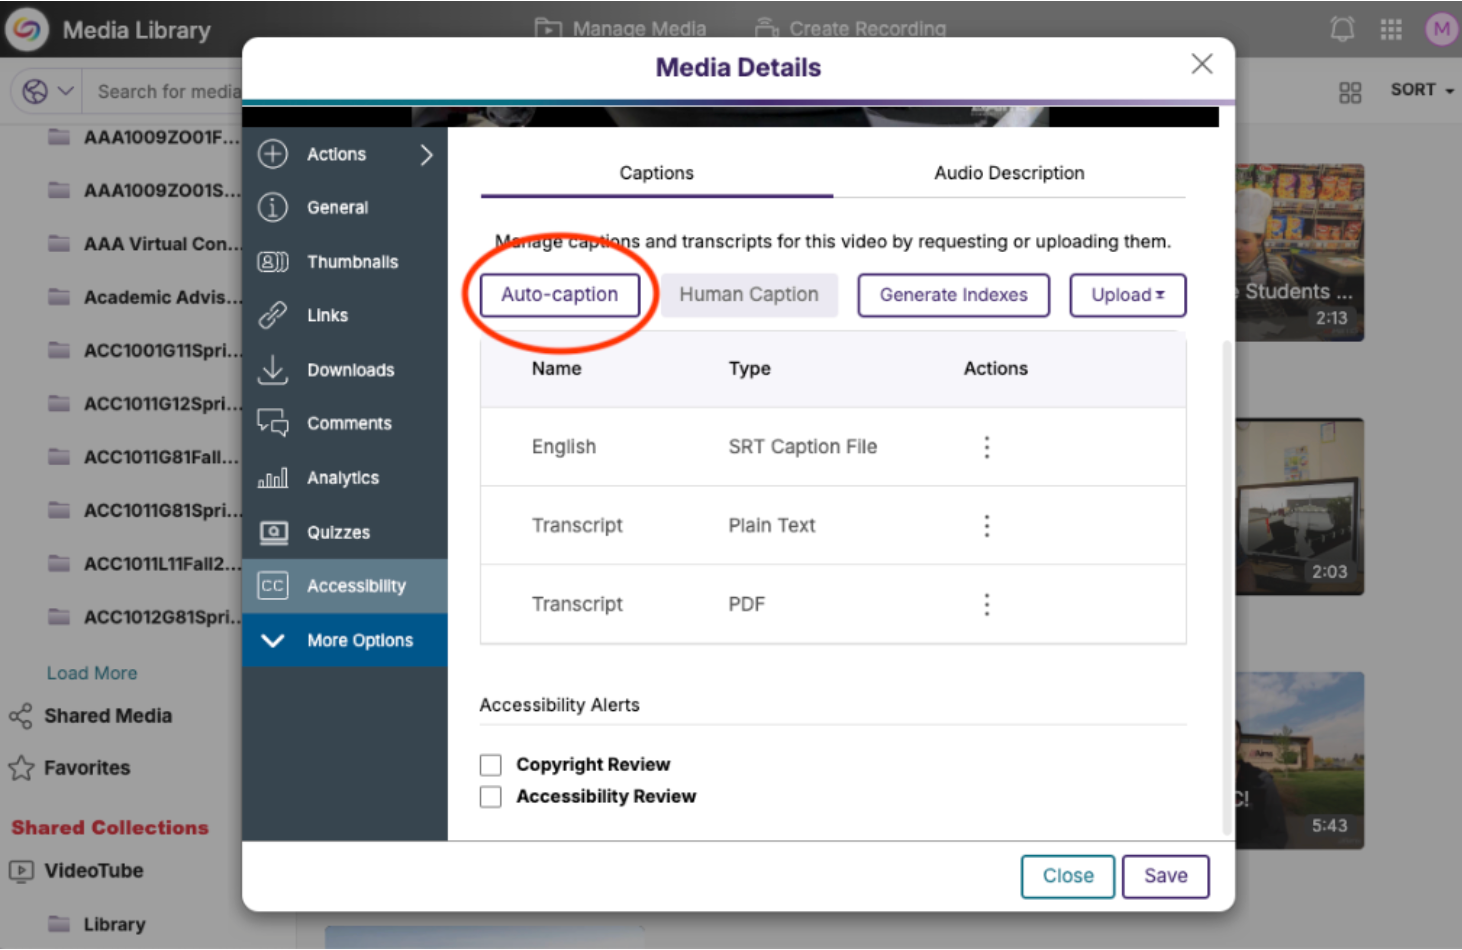The height and width of the screenshot is (950, 1462).
Task: Expand the Actions menu chevron
Action: (x=427, y=155)
